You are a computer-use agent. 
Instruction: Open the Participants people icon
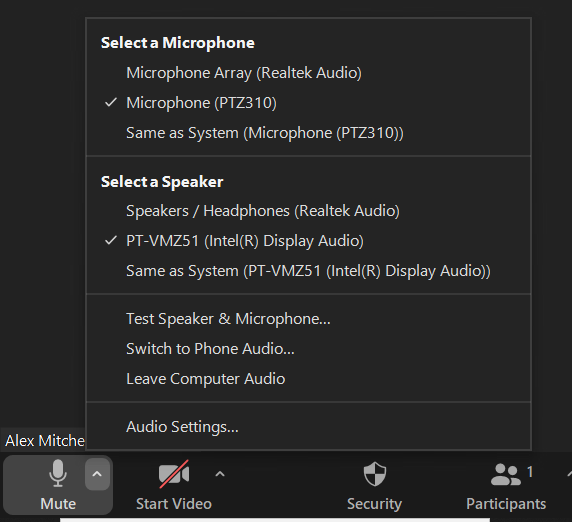pos(506,474)
